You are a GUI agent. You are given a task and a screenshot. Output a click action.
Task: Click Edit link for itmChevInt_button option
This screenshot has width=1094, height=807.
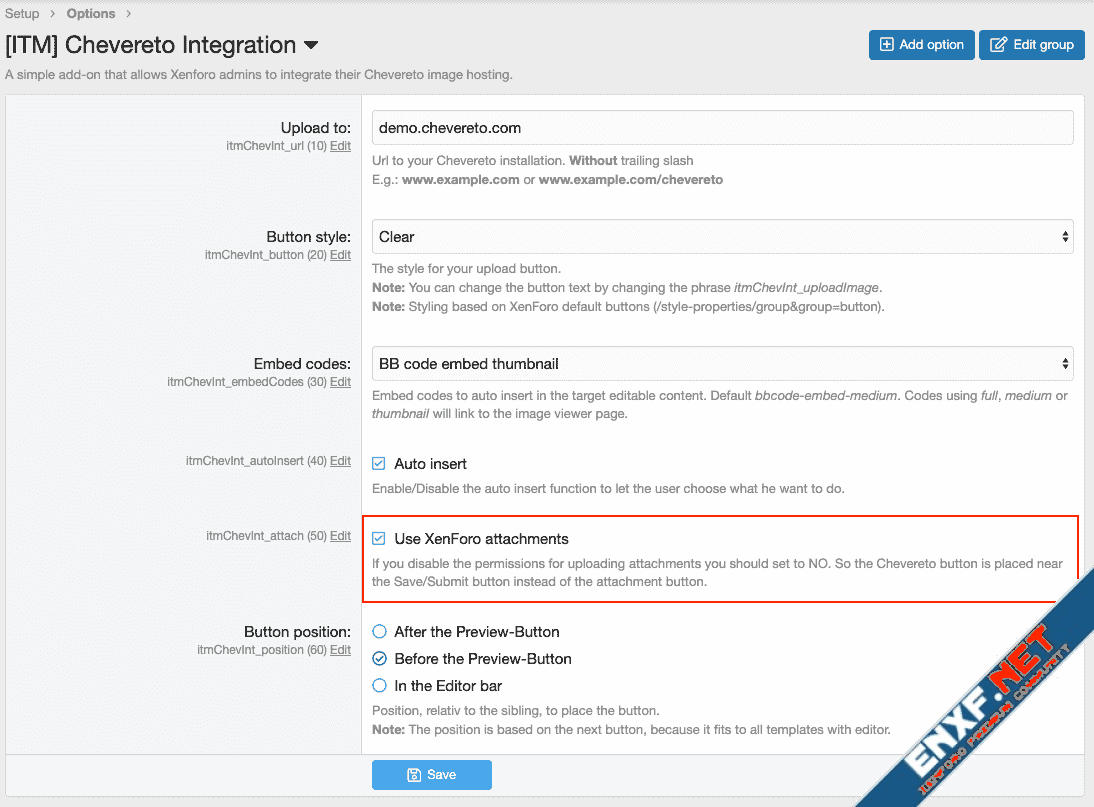pyautogui.click(x=340, y=255)
